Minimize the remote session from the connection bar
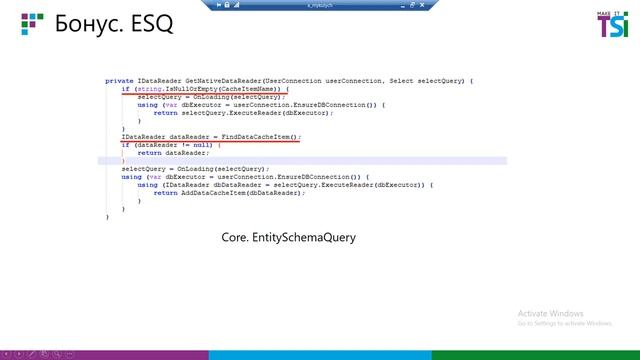This screenshot has height=360, width=640. click(402, 5)
